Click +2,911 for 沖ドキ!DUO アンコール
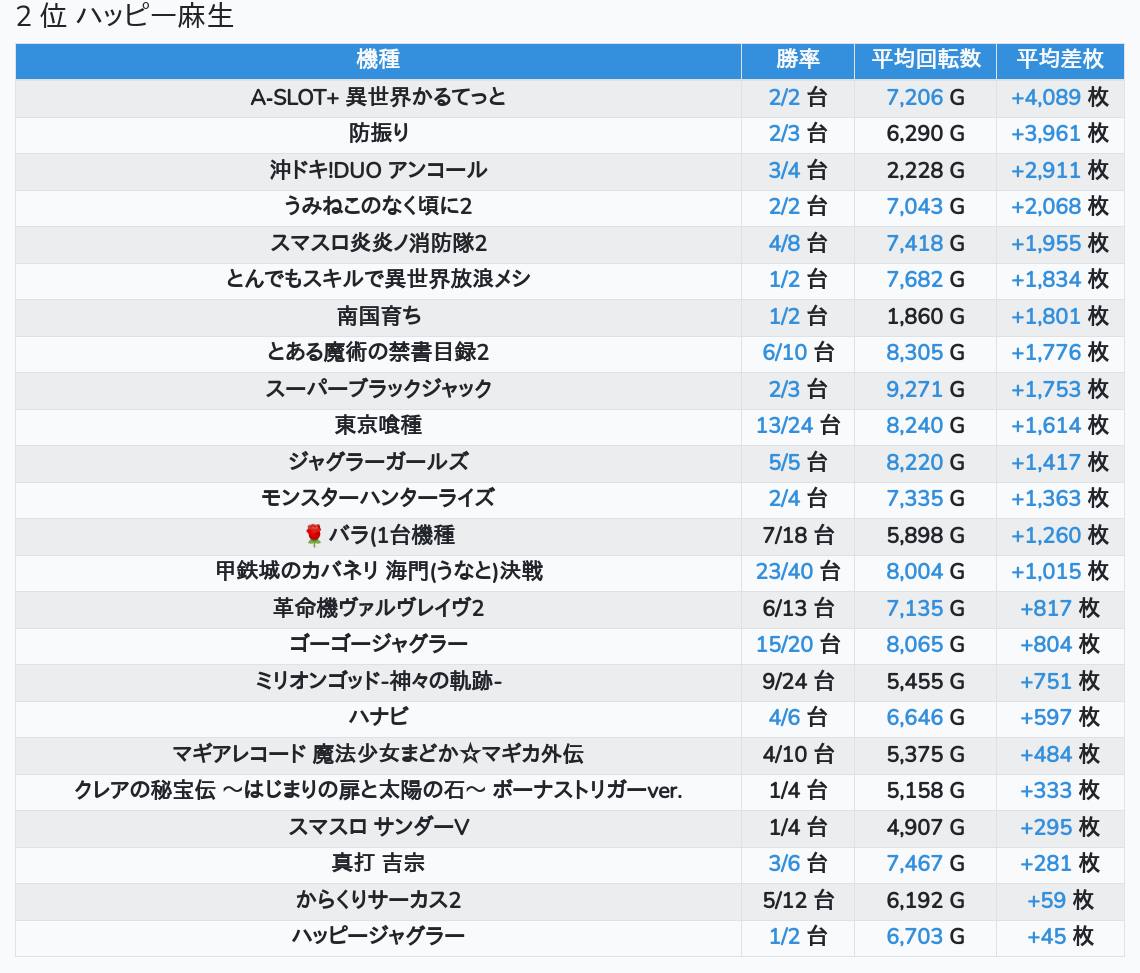This screenshot has width=1140, height=973. [1045, 170]
